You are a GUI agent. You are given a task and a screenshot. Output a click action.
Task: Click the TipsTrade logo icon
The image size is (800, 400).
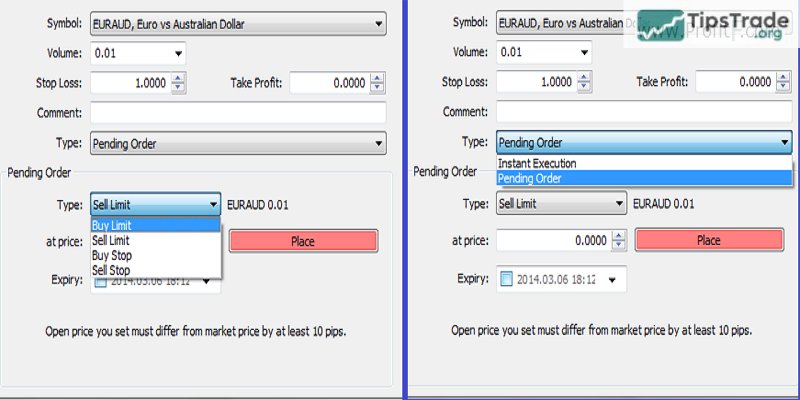coord(654,26)
